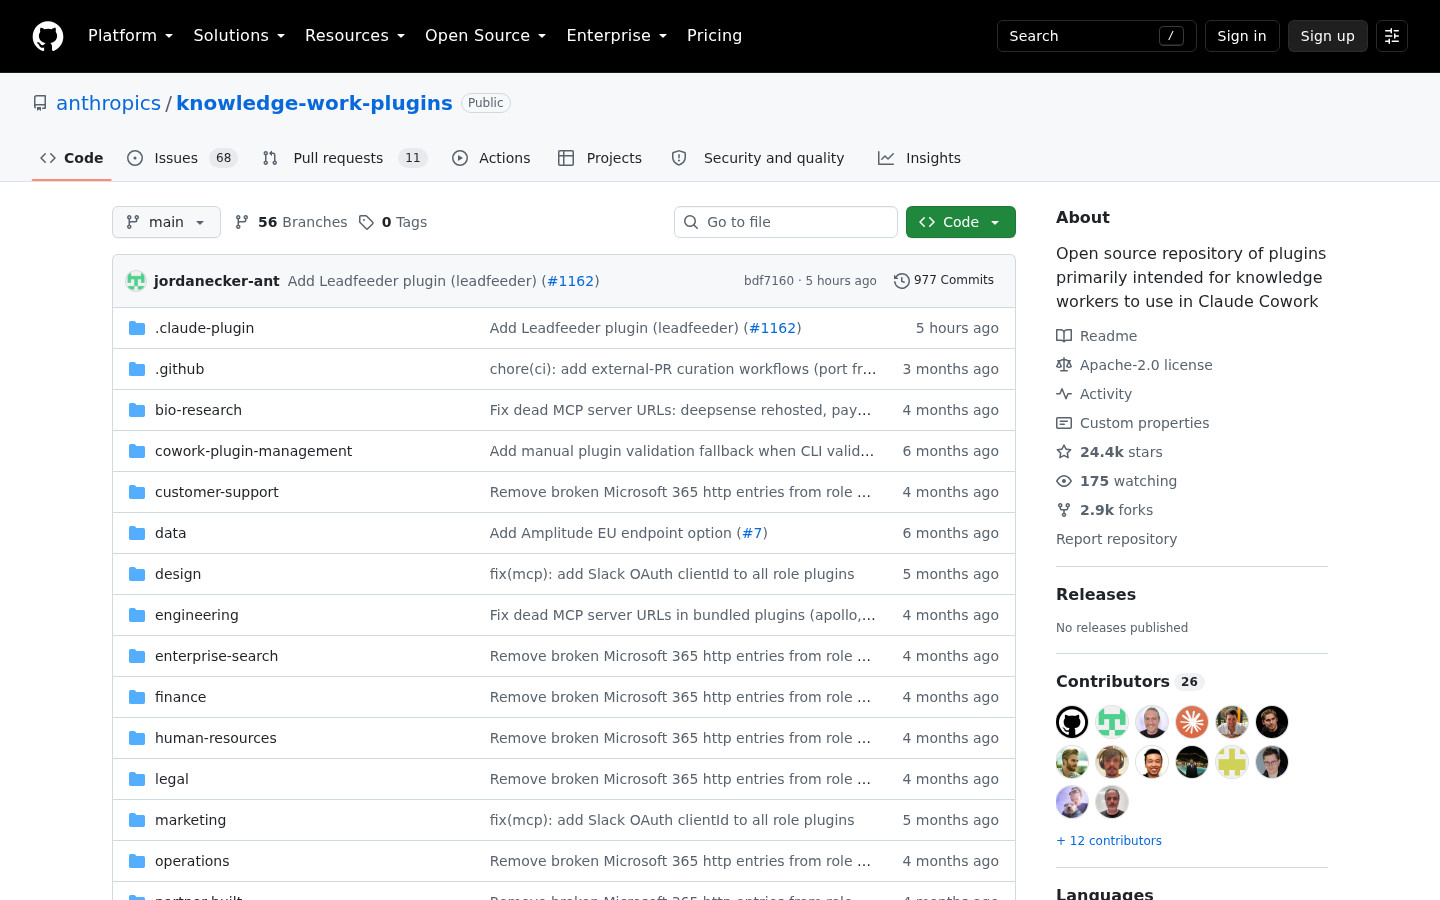The width and height of the screenshot is (1440, 900).
Task: Open the Projects tab
Action: point(600,158)
